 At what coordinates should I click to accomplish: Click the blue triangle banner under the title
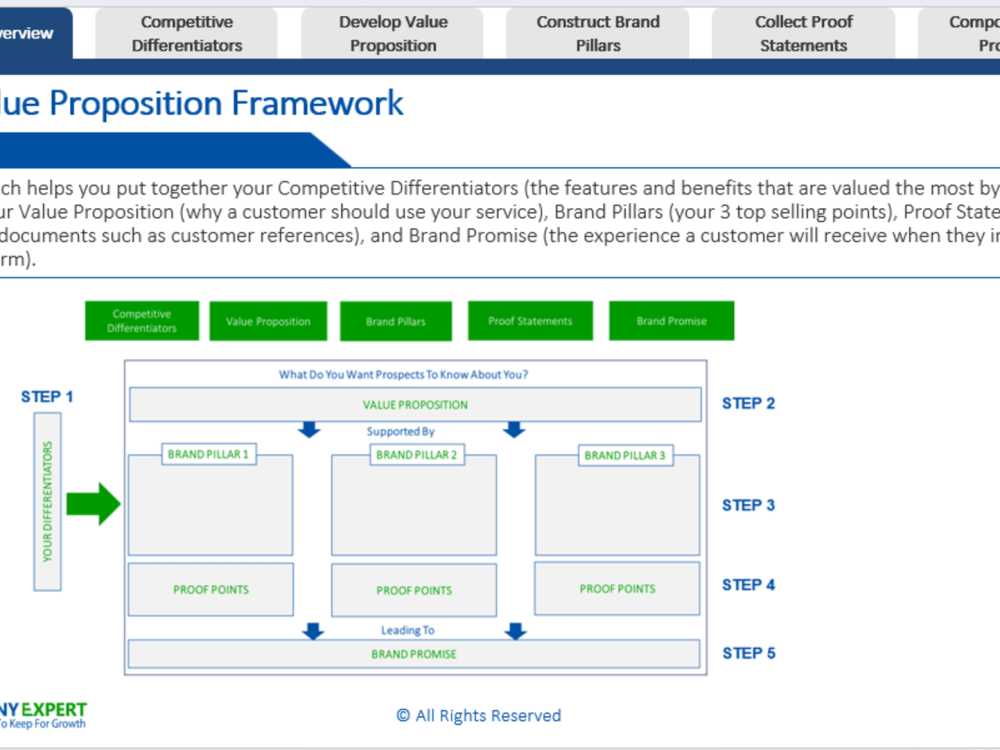[175, 148]
